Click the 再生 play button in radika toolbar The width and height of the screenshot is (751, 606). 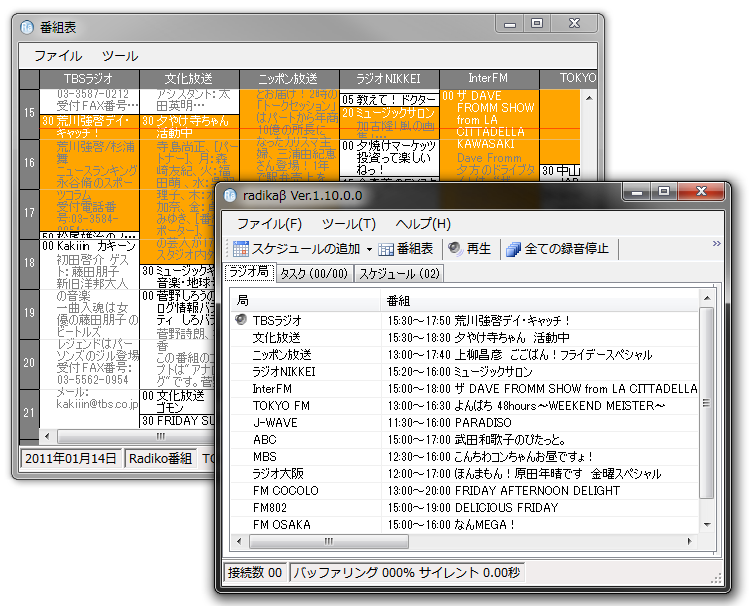click(470, 249)
